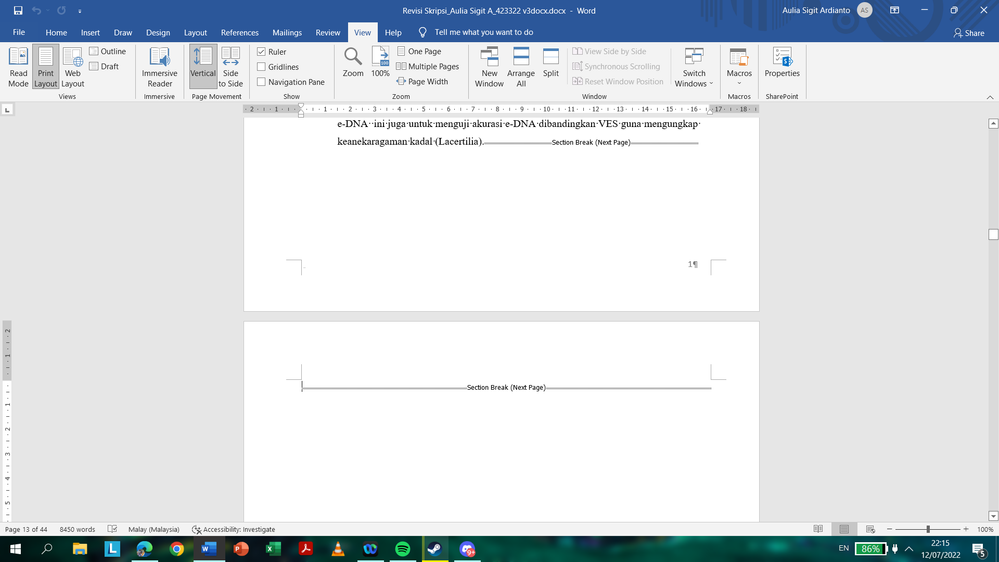Switch to Web Layout view
This screenshot has width=999, height=562.
point(73,67)
